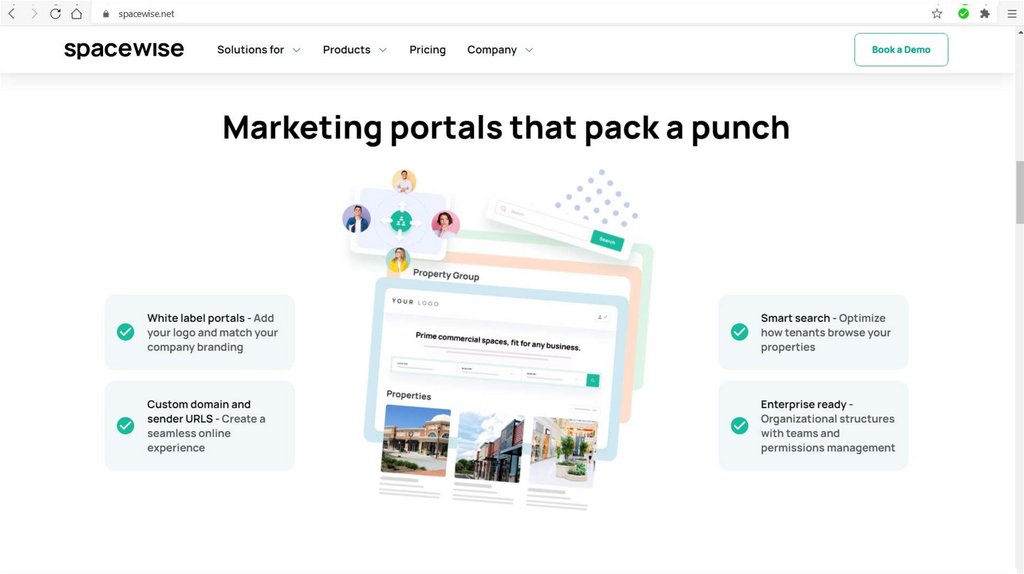Open the browser home page icon

tap(76, 13)
